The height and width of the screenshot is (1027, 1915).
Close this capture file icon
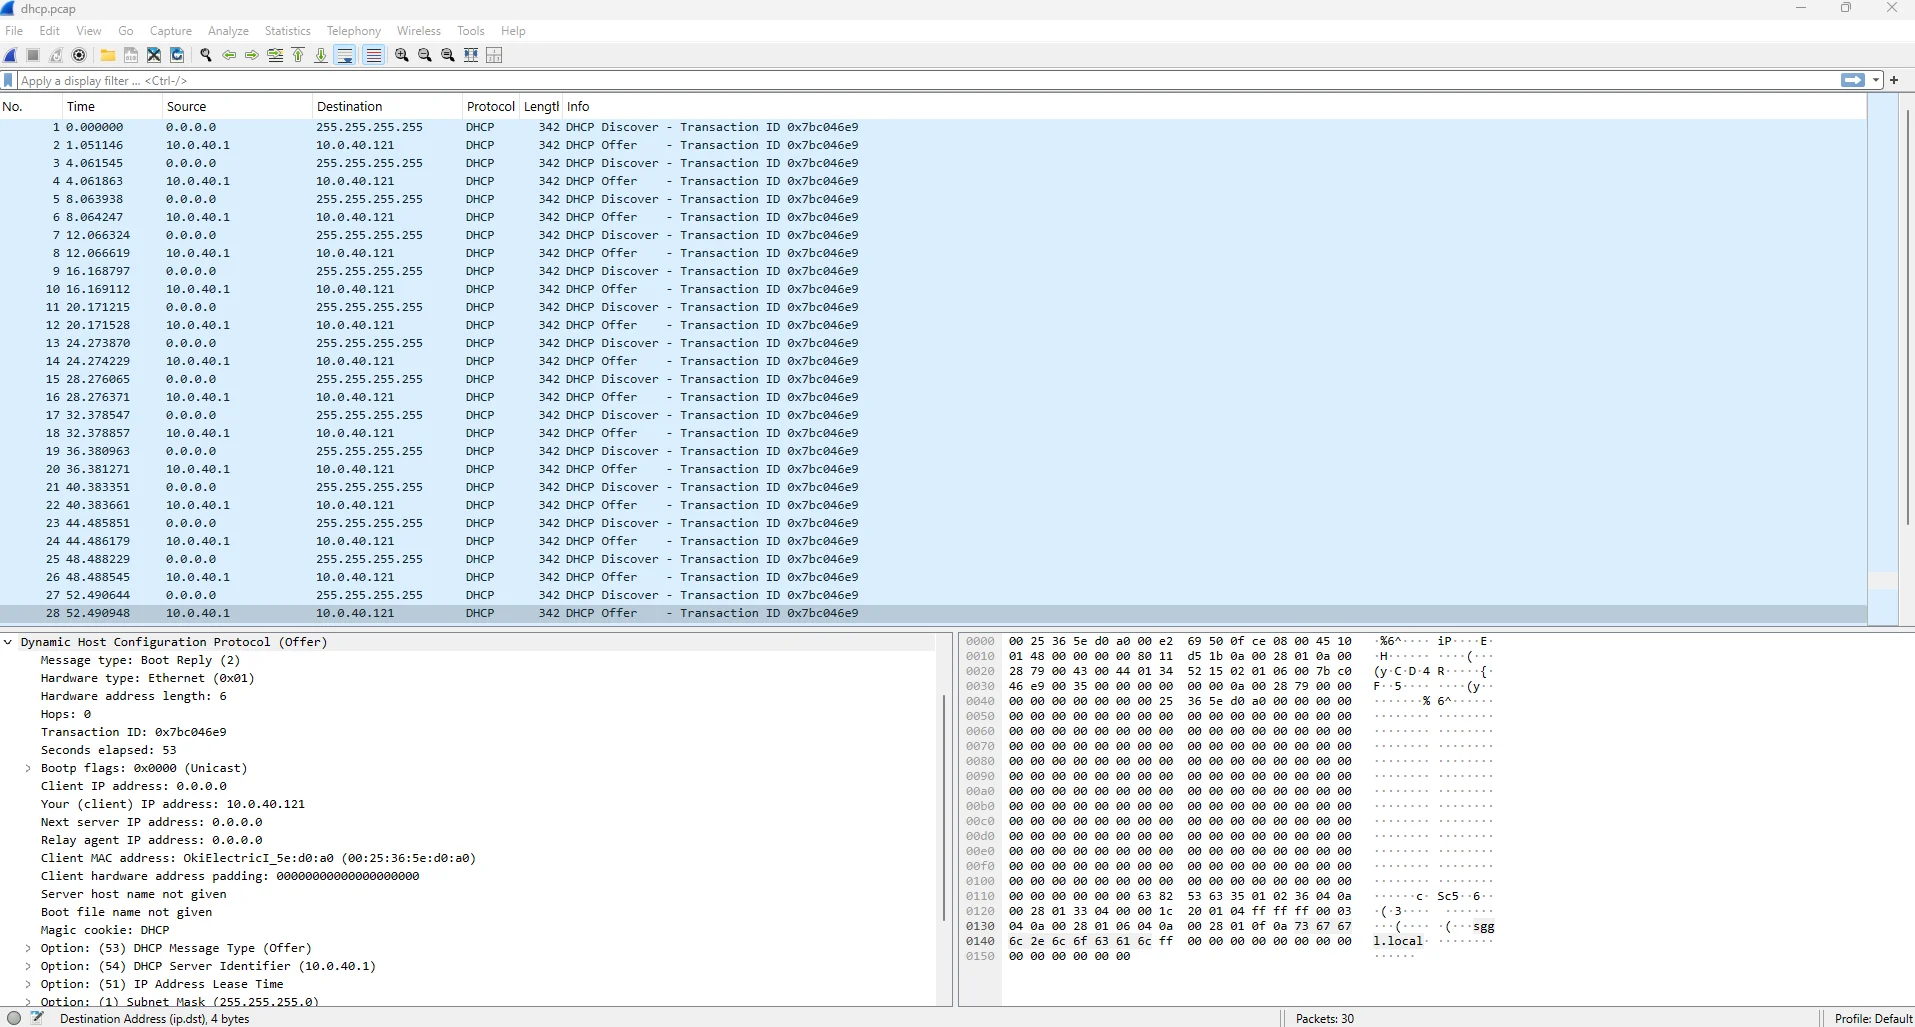tap(154, 55)
